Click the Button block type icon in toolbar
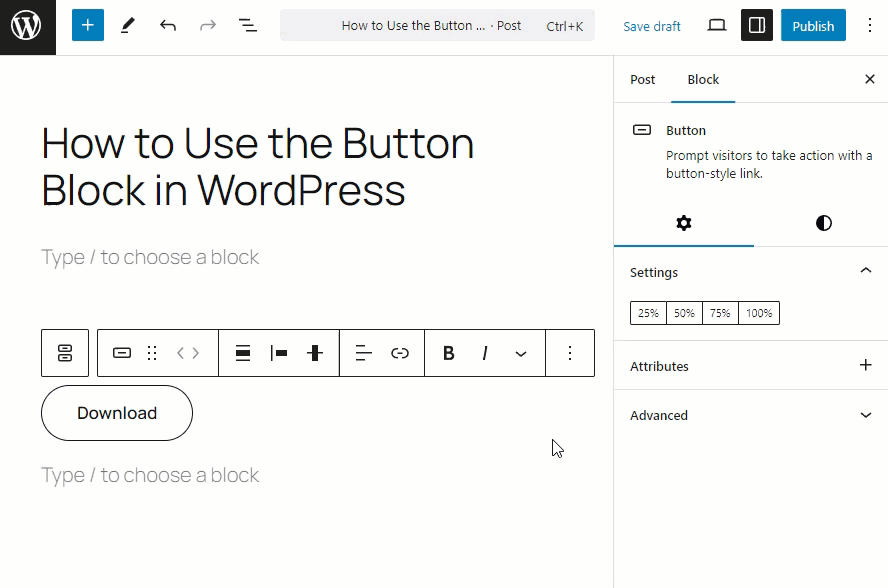Image resolution: width=888 pixels, height=588 pixels. (122, 353)
